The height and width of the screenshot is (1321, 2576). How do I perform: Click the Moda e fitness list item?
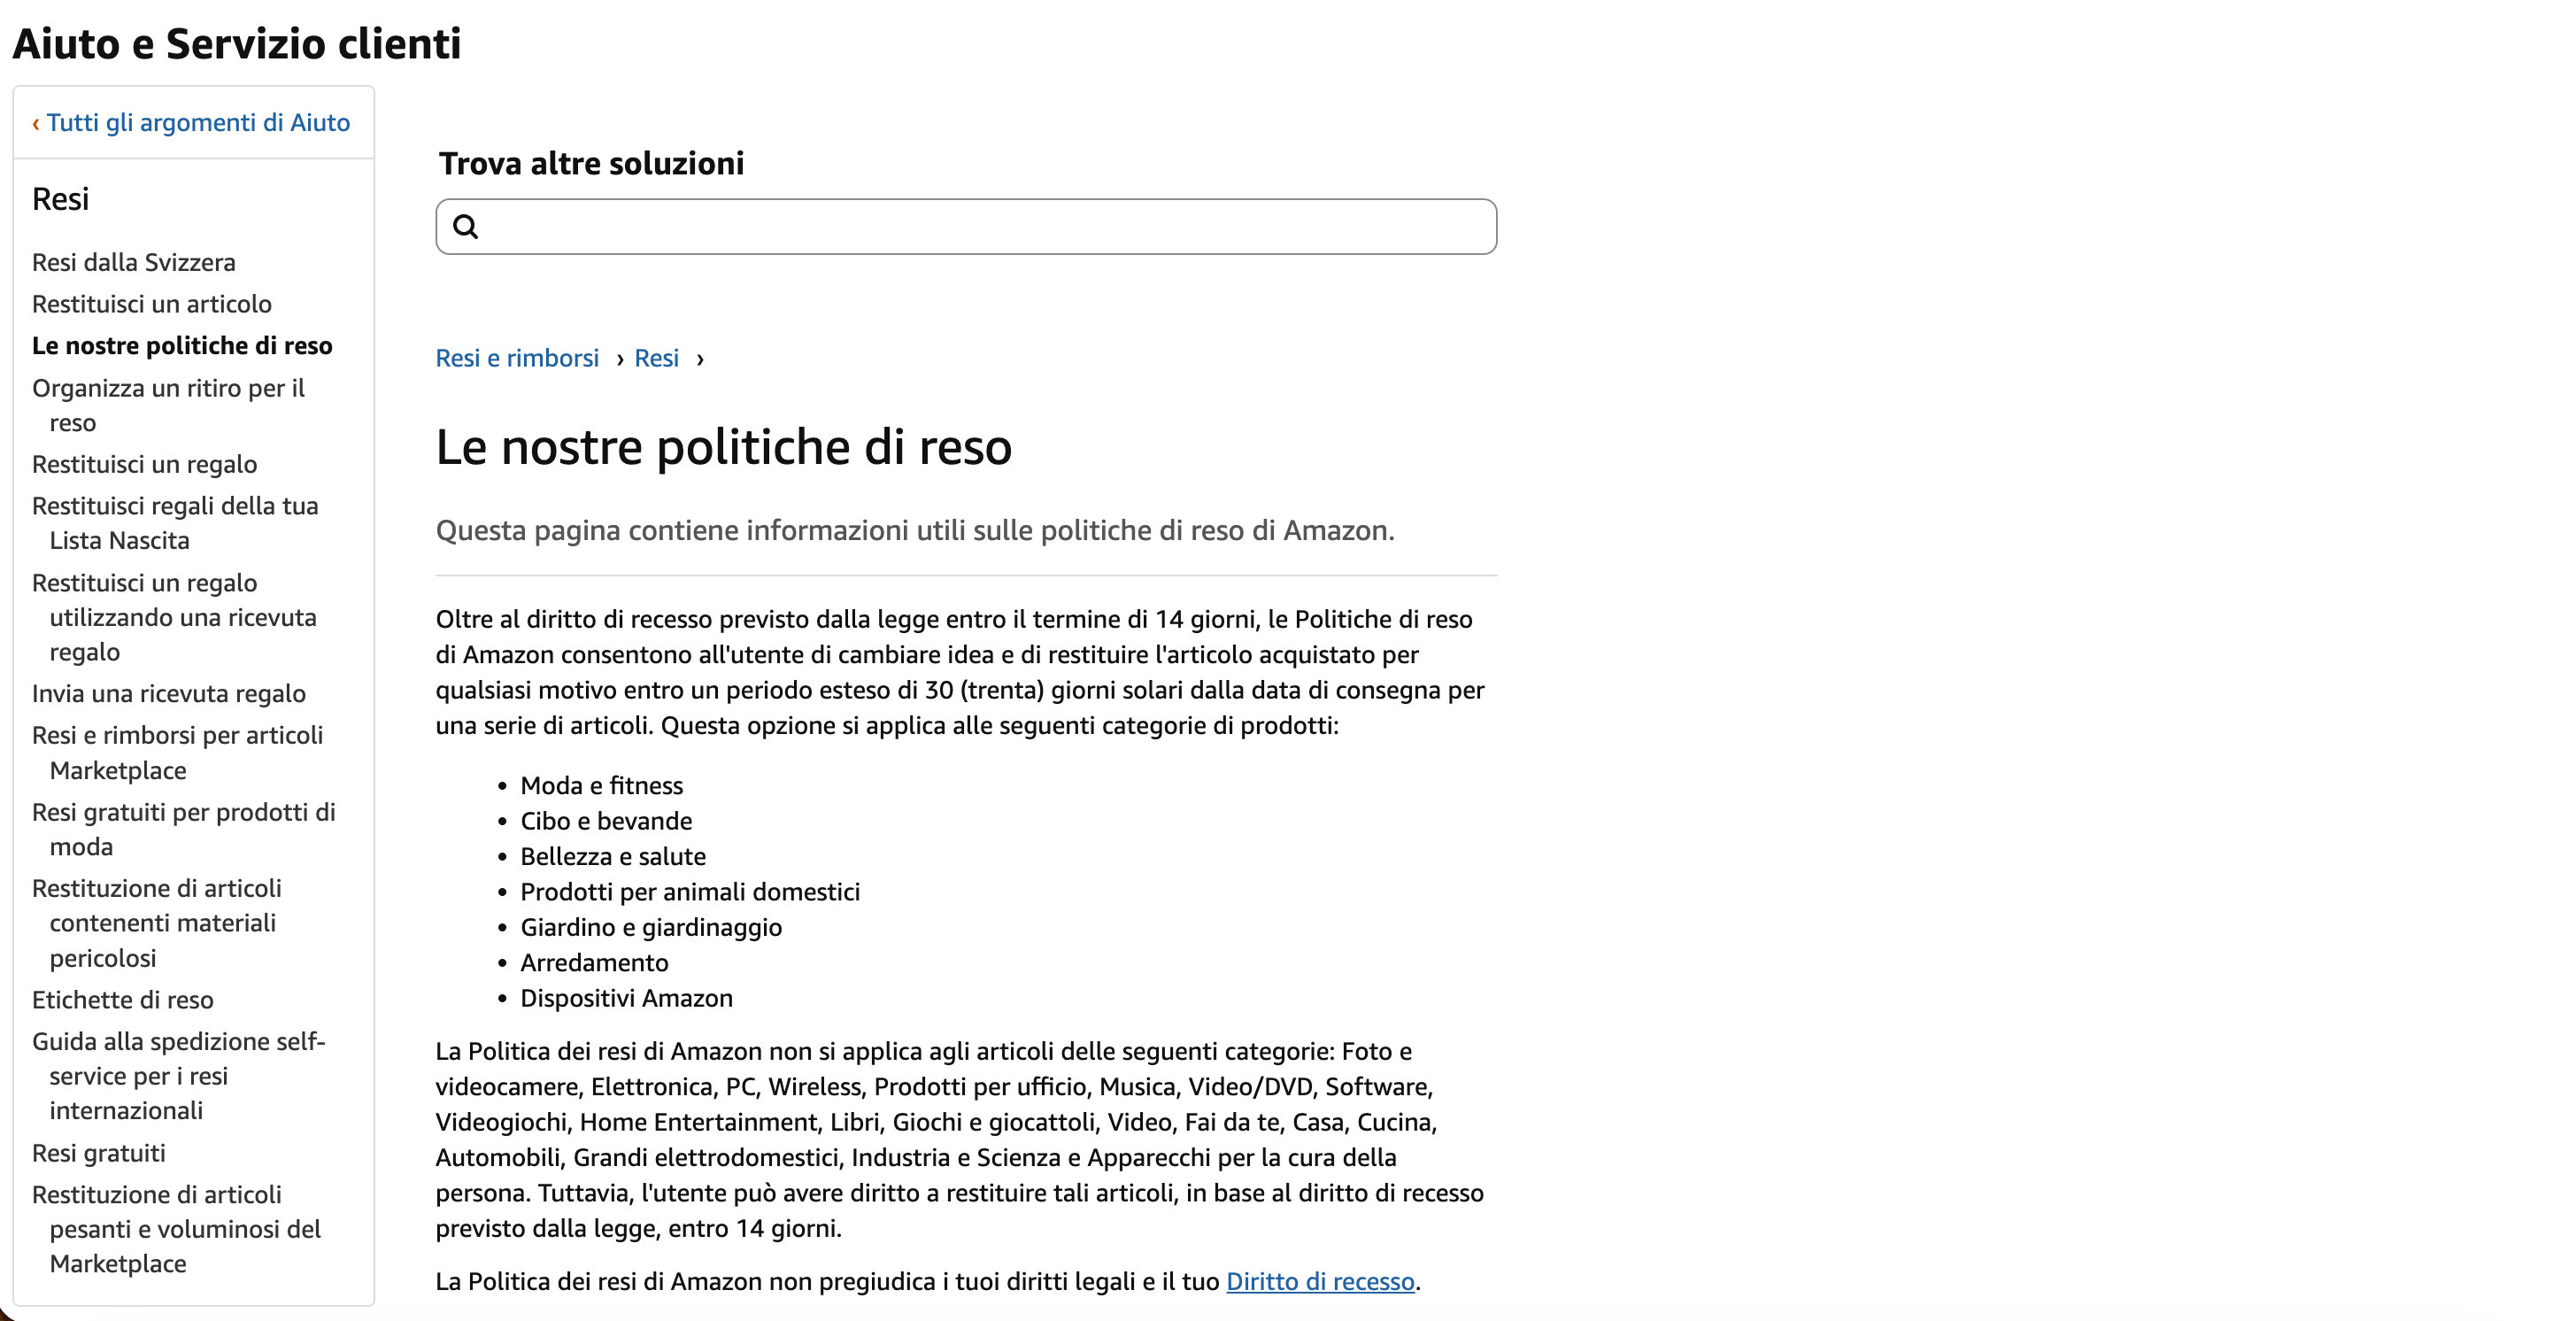point(602,786)
